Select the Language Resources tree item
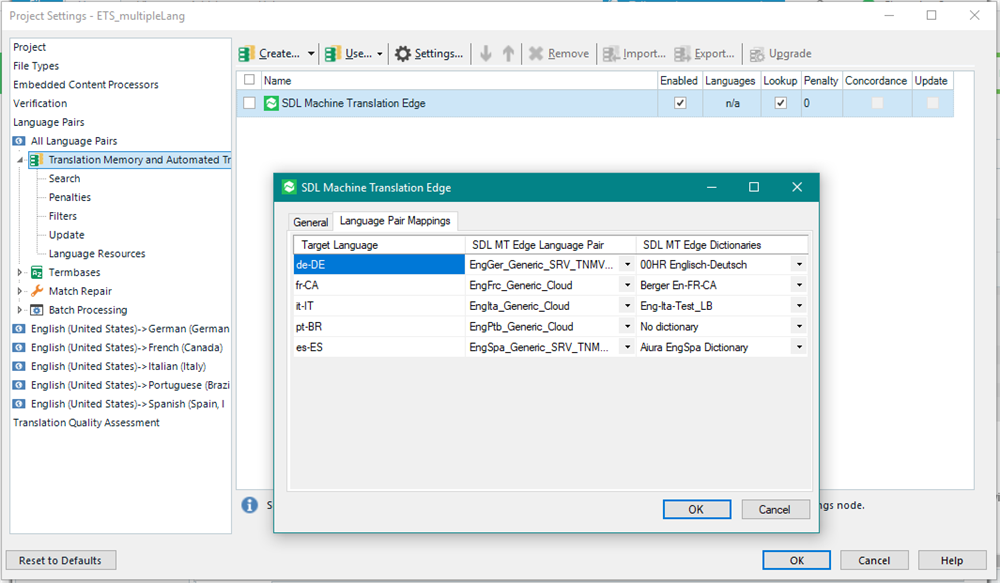Viewport: 1000px width, 583px height. tap(97, 254)
